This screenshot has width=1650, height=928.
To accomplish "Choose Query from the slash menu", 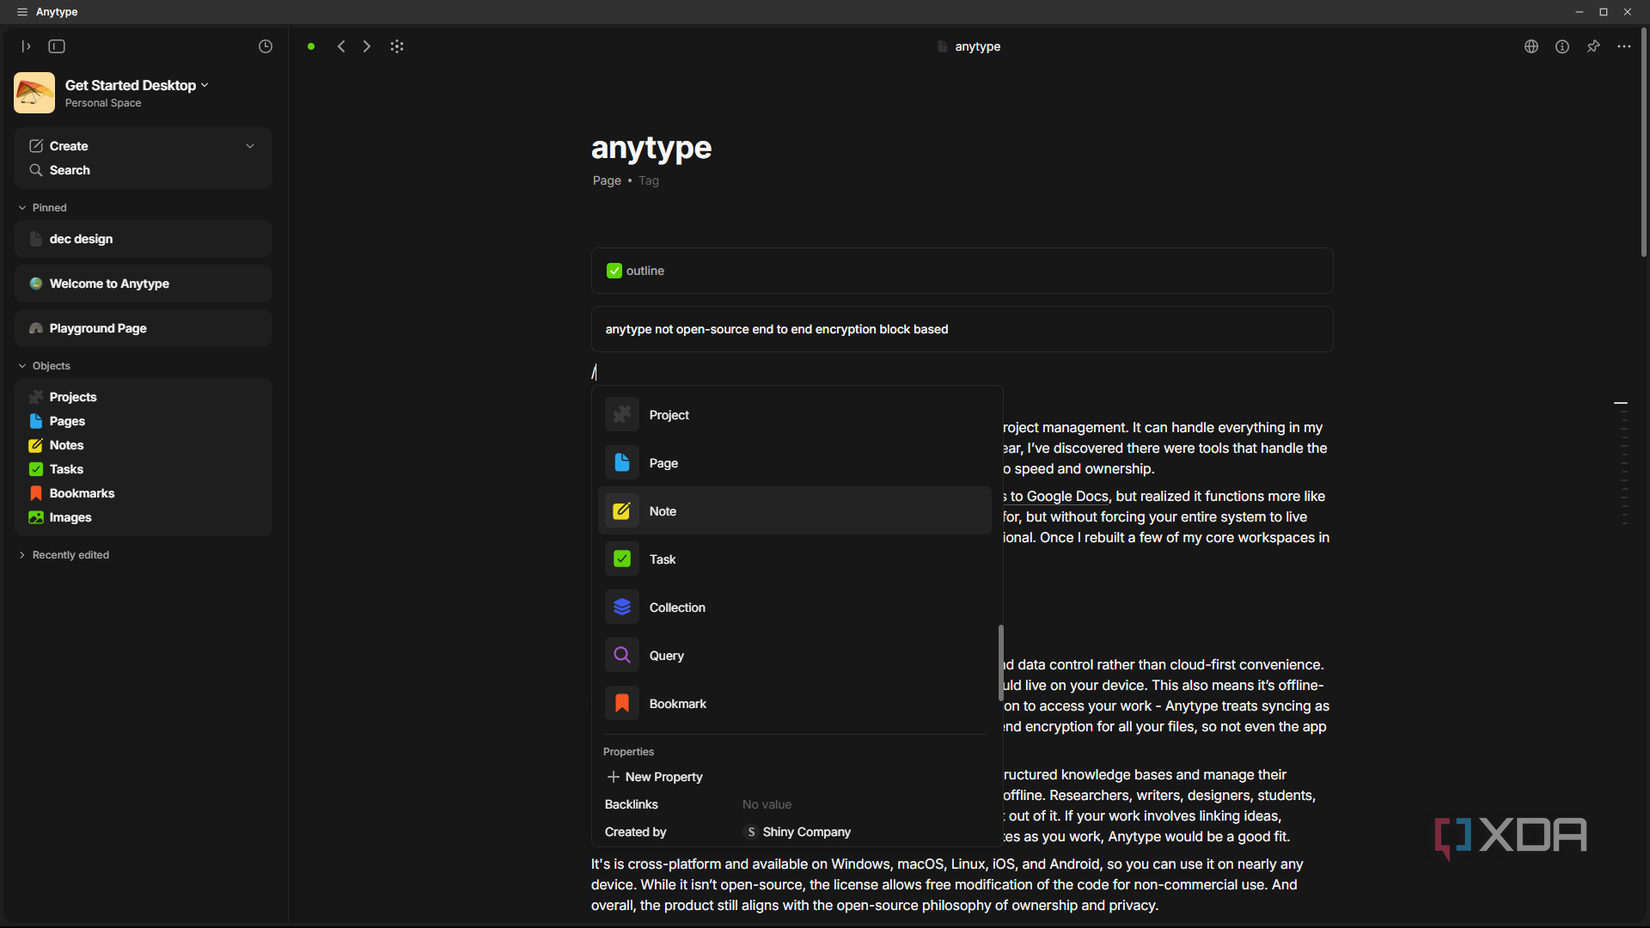I will [x=795, y=655].
